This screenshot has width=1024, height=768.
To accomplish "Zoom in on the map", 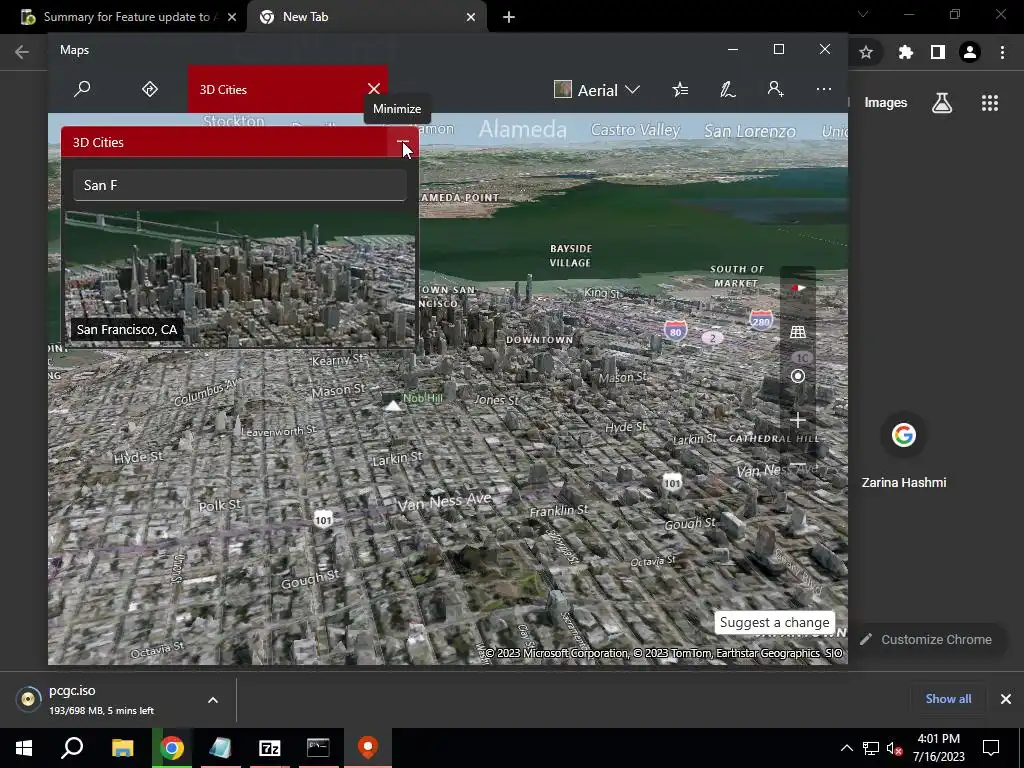I will [x=798, y=421].
